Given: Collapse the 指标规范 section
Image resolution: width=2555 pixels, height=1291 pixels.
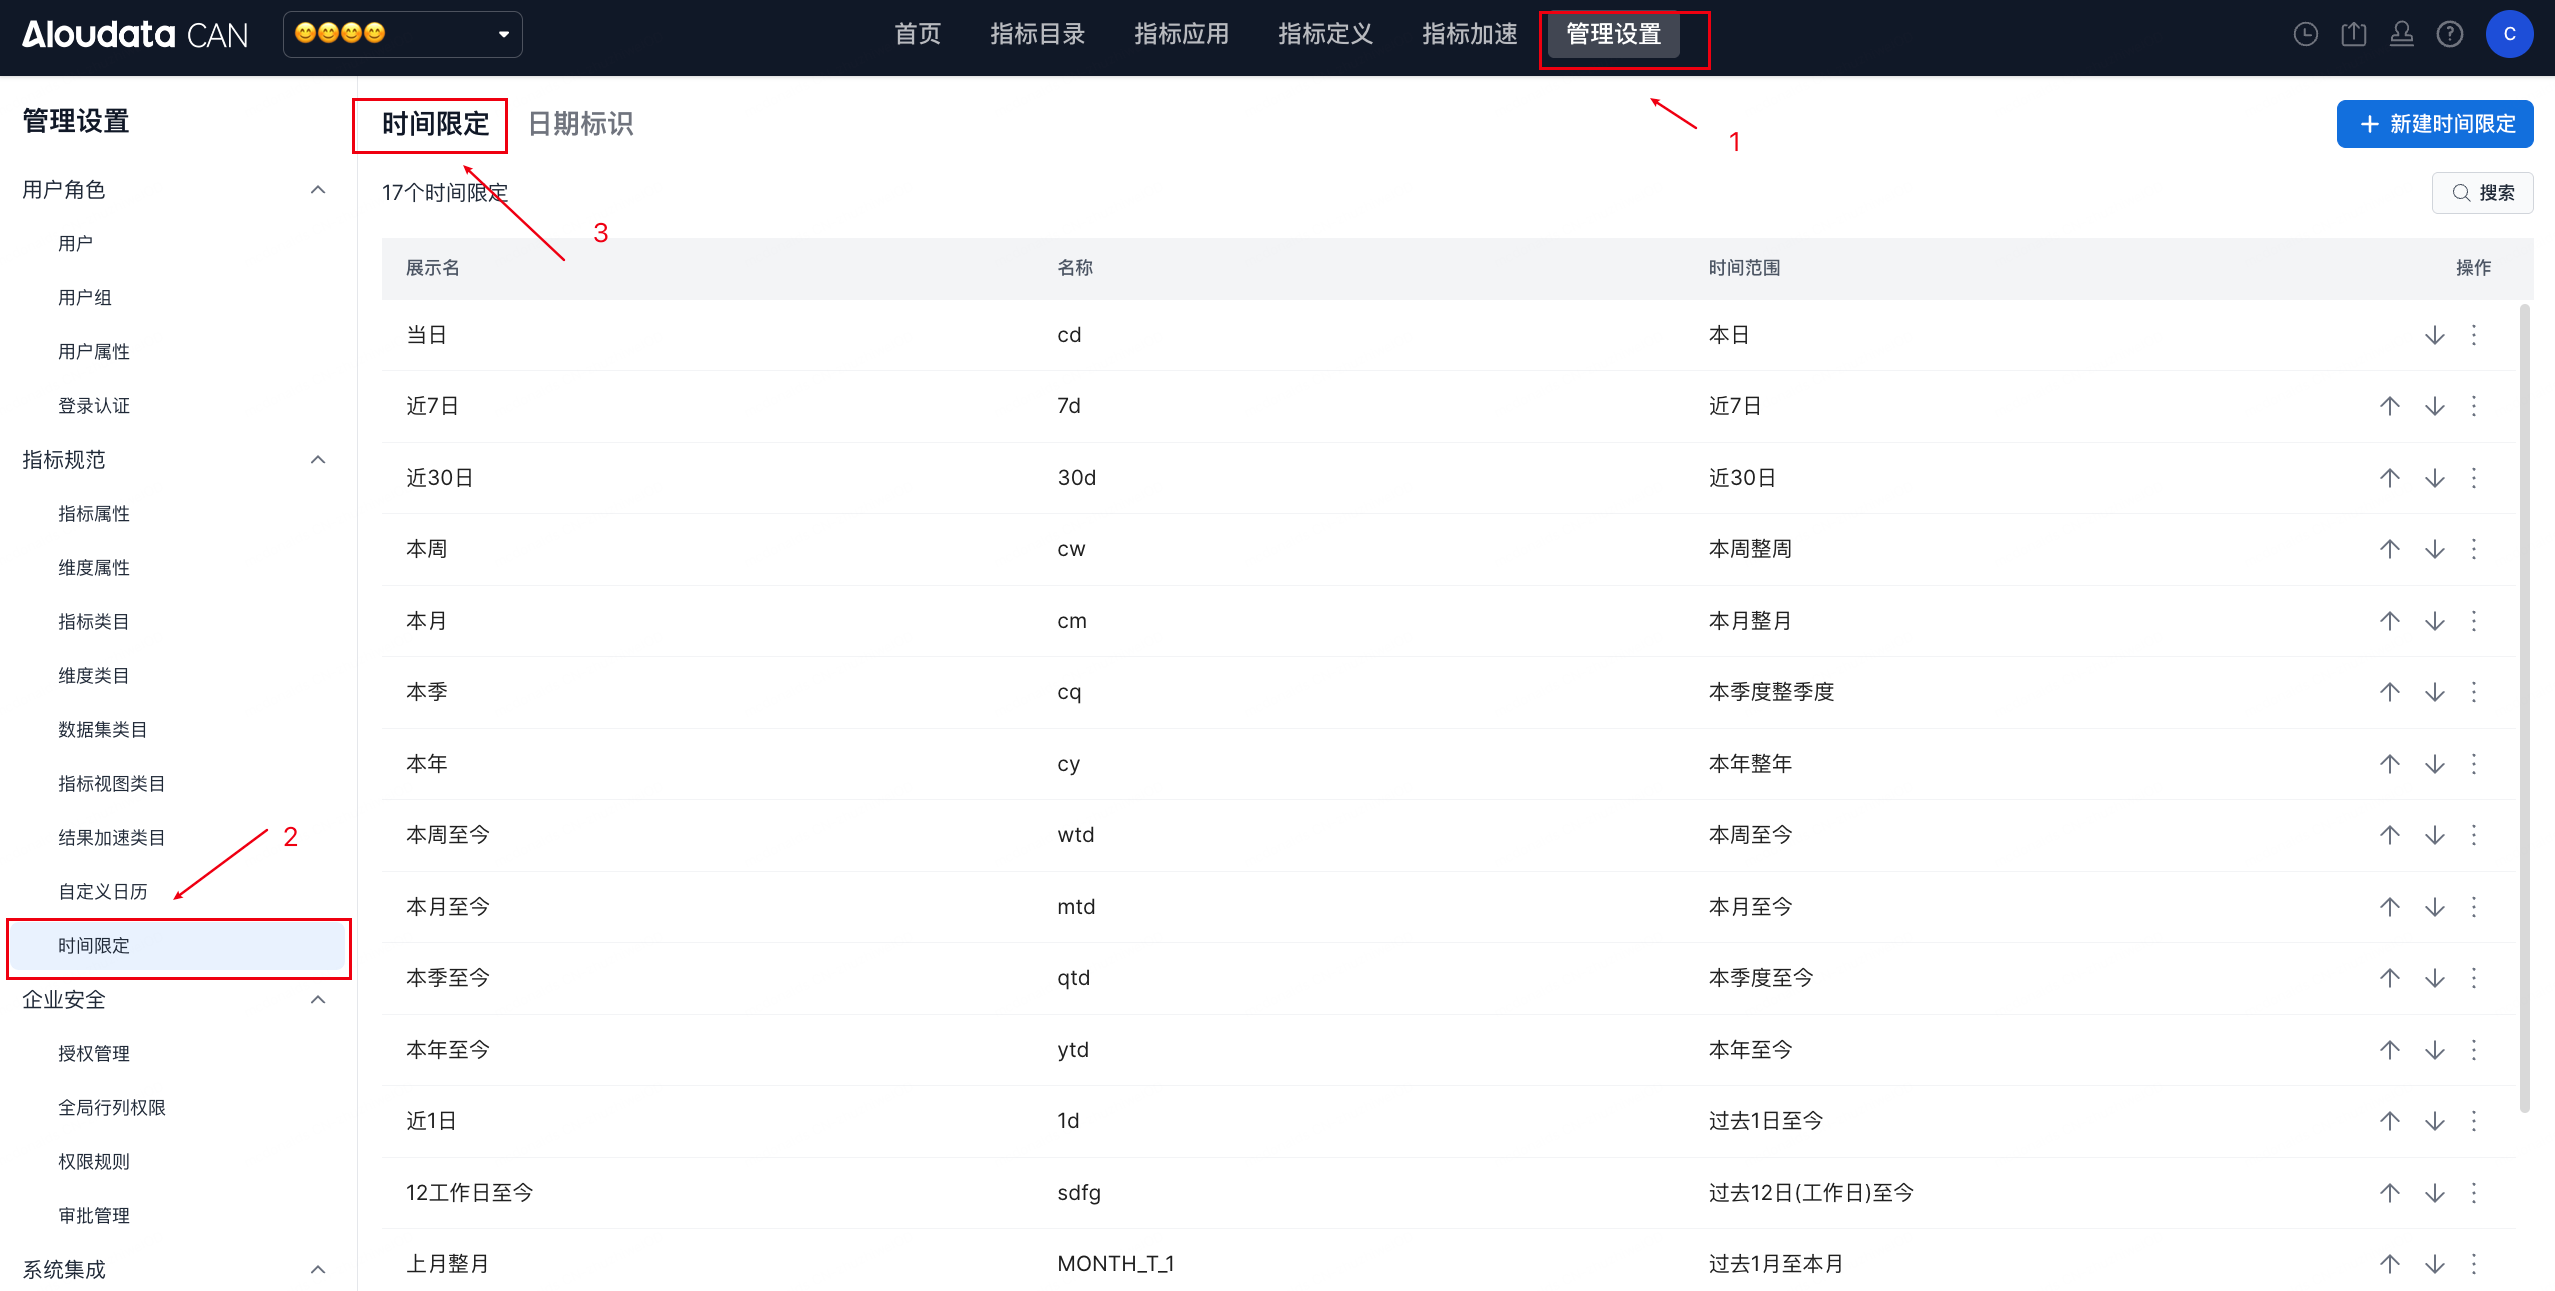Looking at the screenshot, I should coord(318,460).
